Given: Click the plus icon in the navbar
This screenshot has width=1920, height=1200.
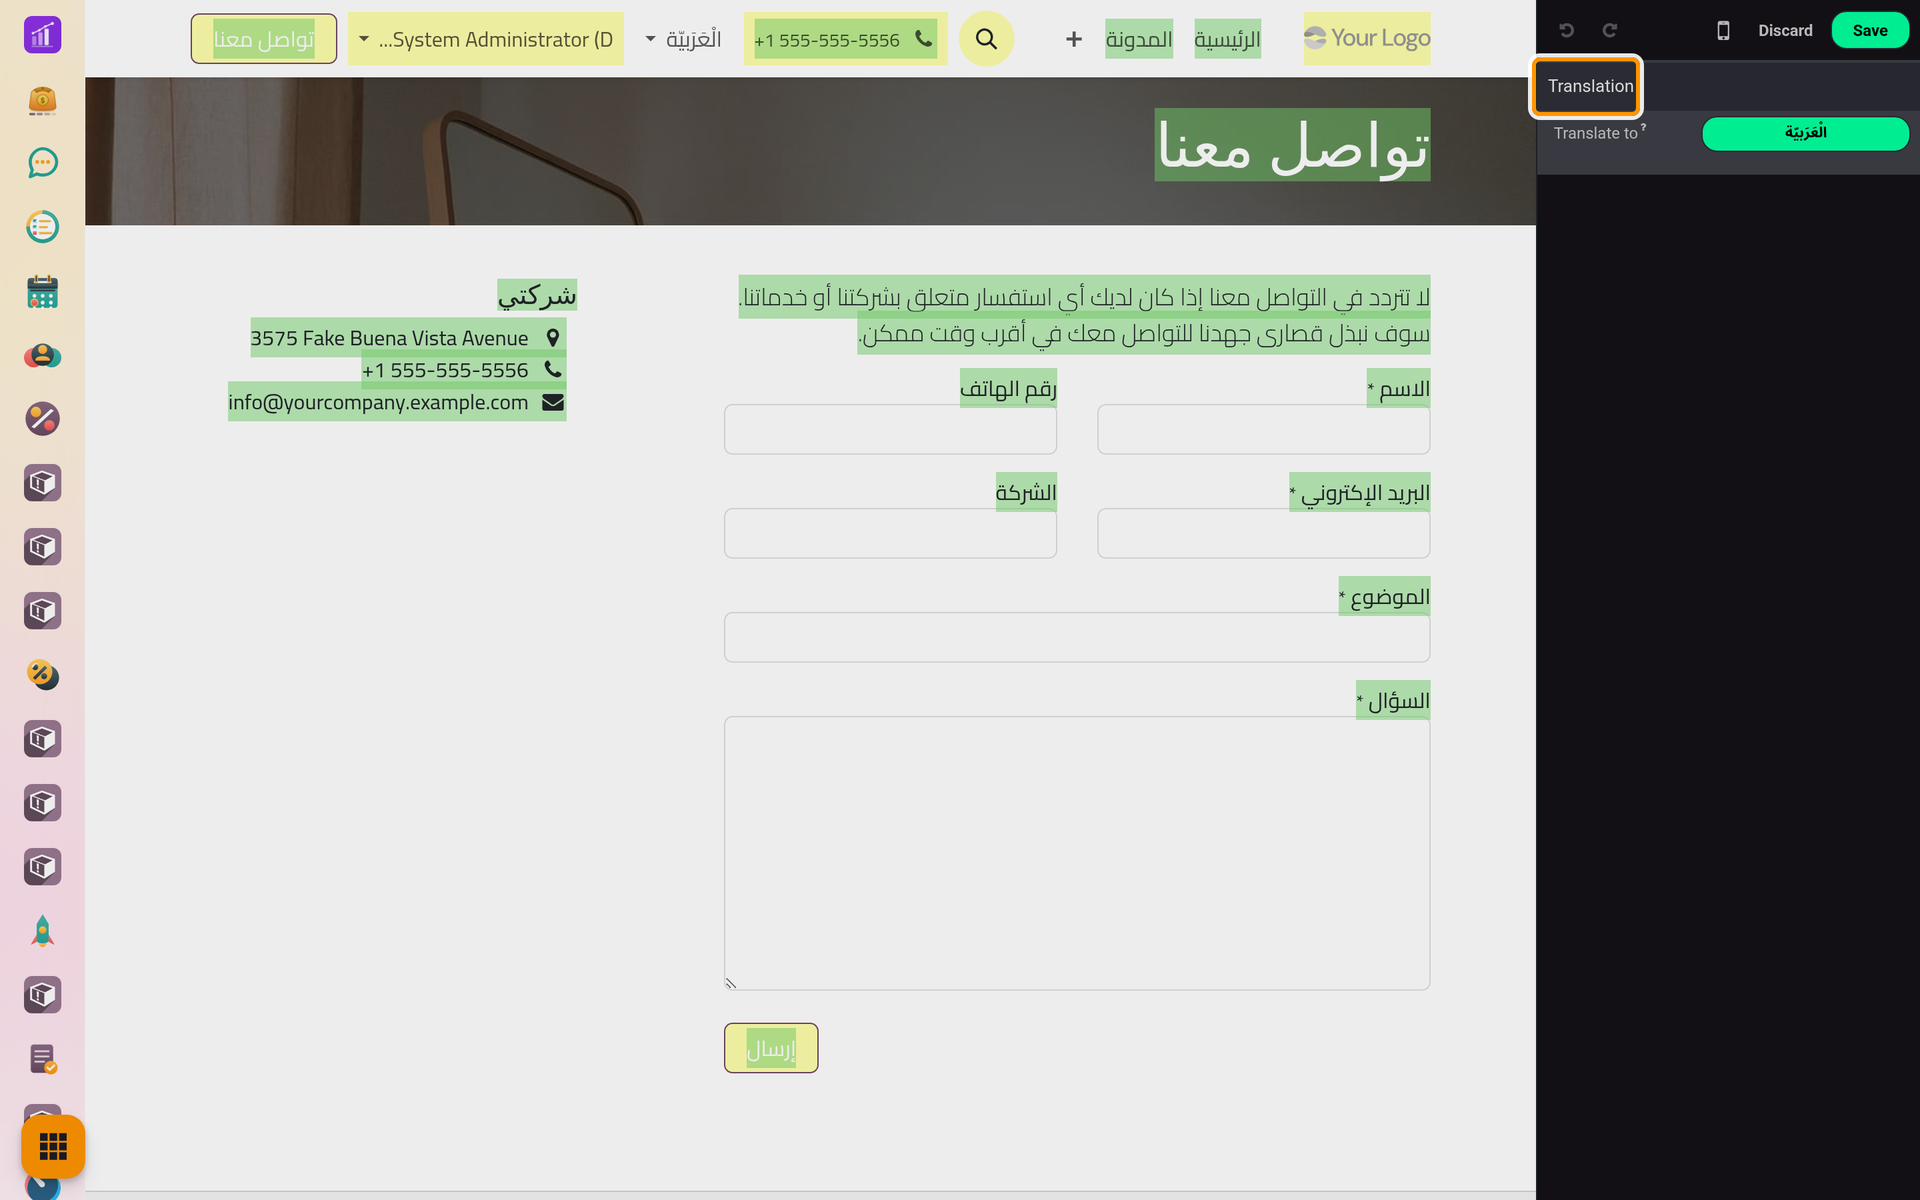Looking at the screenshot, I should [x=1073, y=39].
